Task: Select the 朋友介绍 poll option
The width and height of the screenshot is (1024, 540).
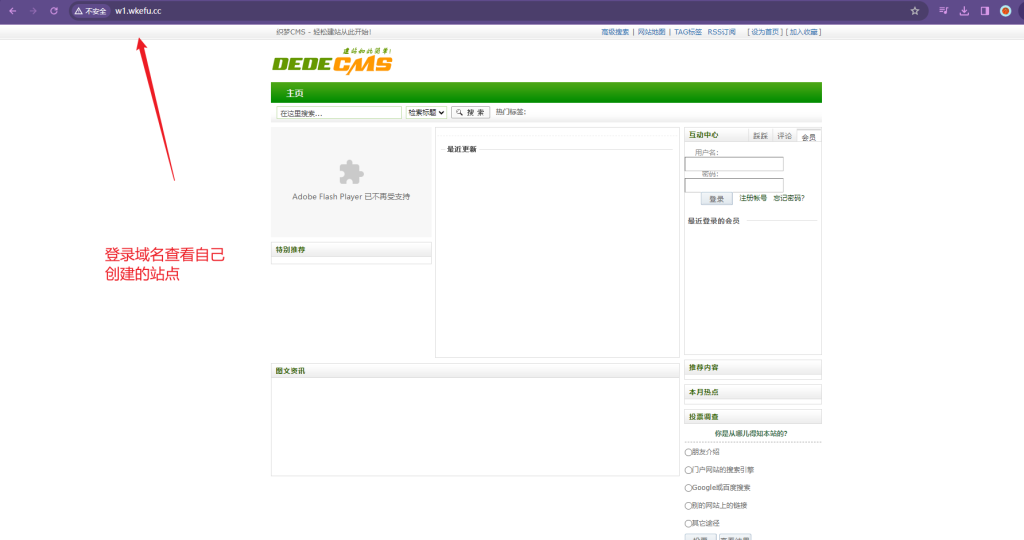Action: pyautogui.click(x=689, y=452)
